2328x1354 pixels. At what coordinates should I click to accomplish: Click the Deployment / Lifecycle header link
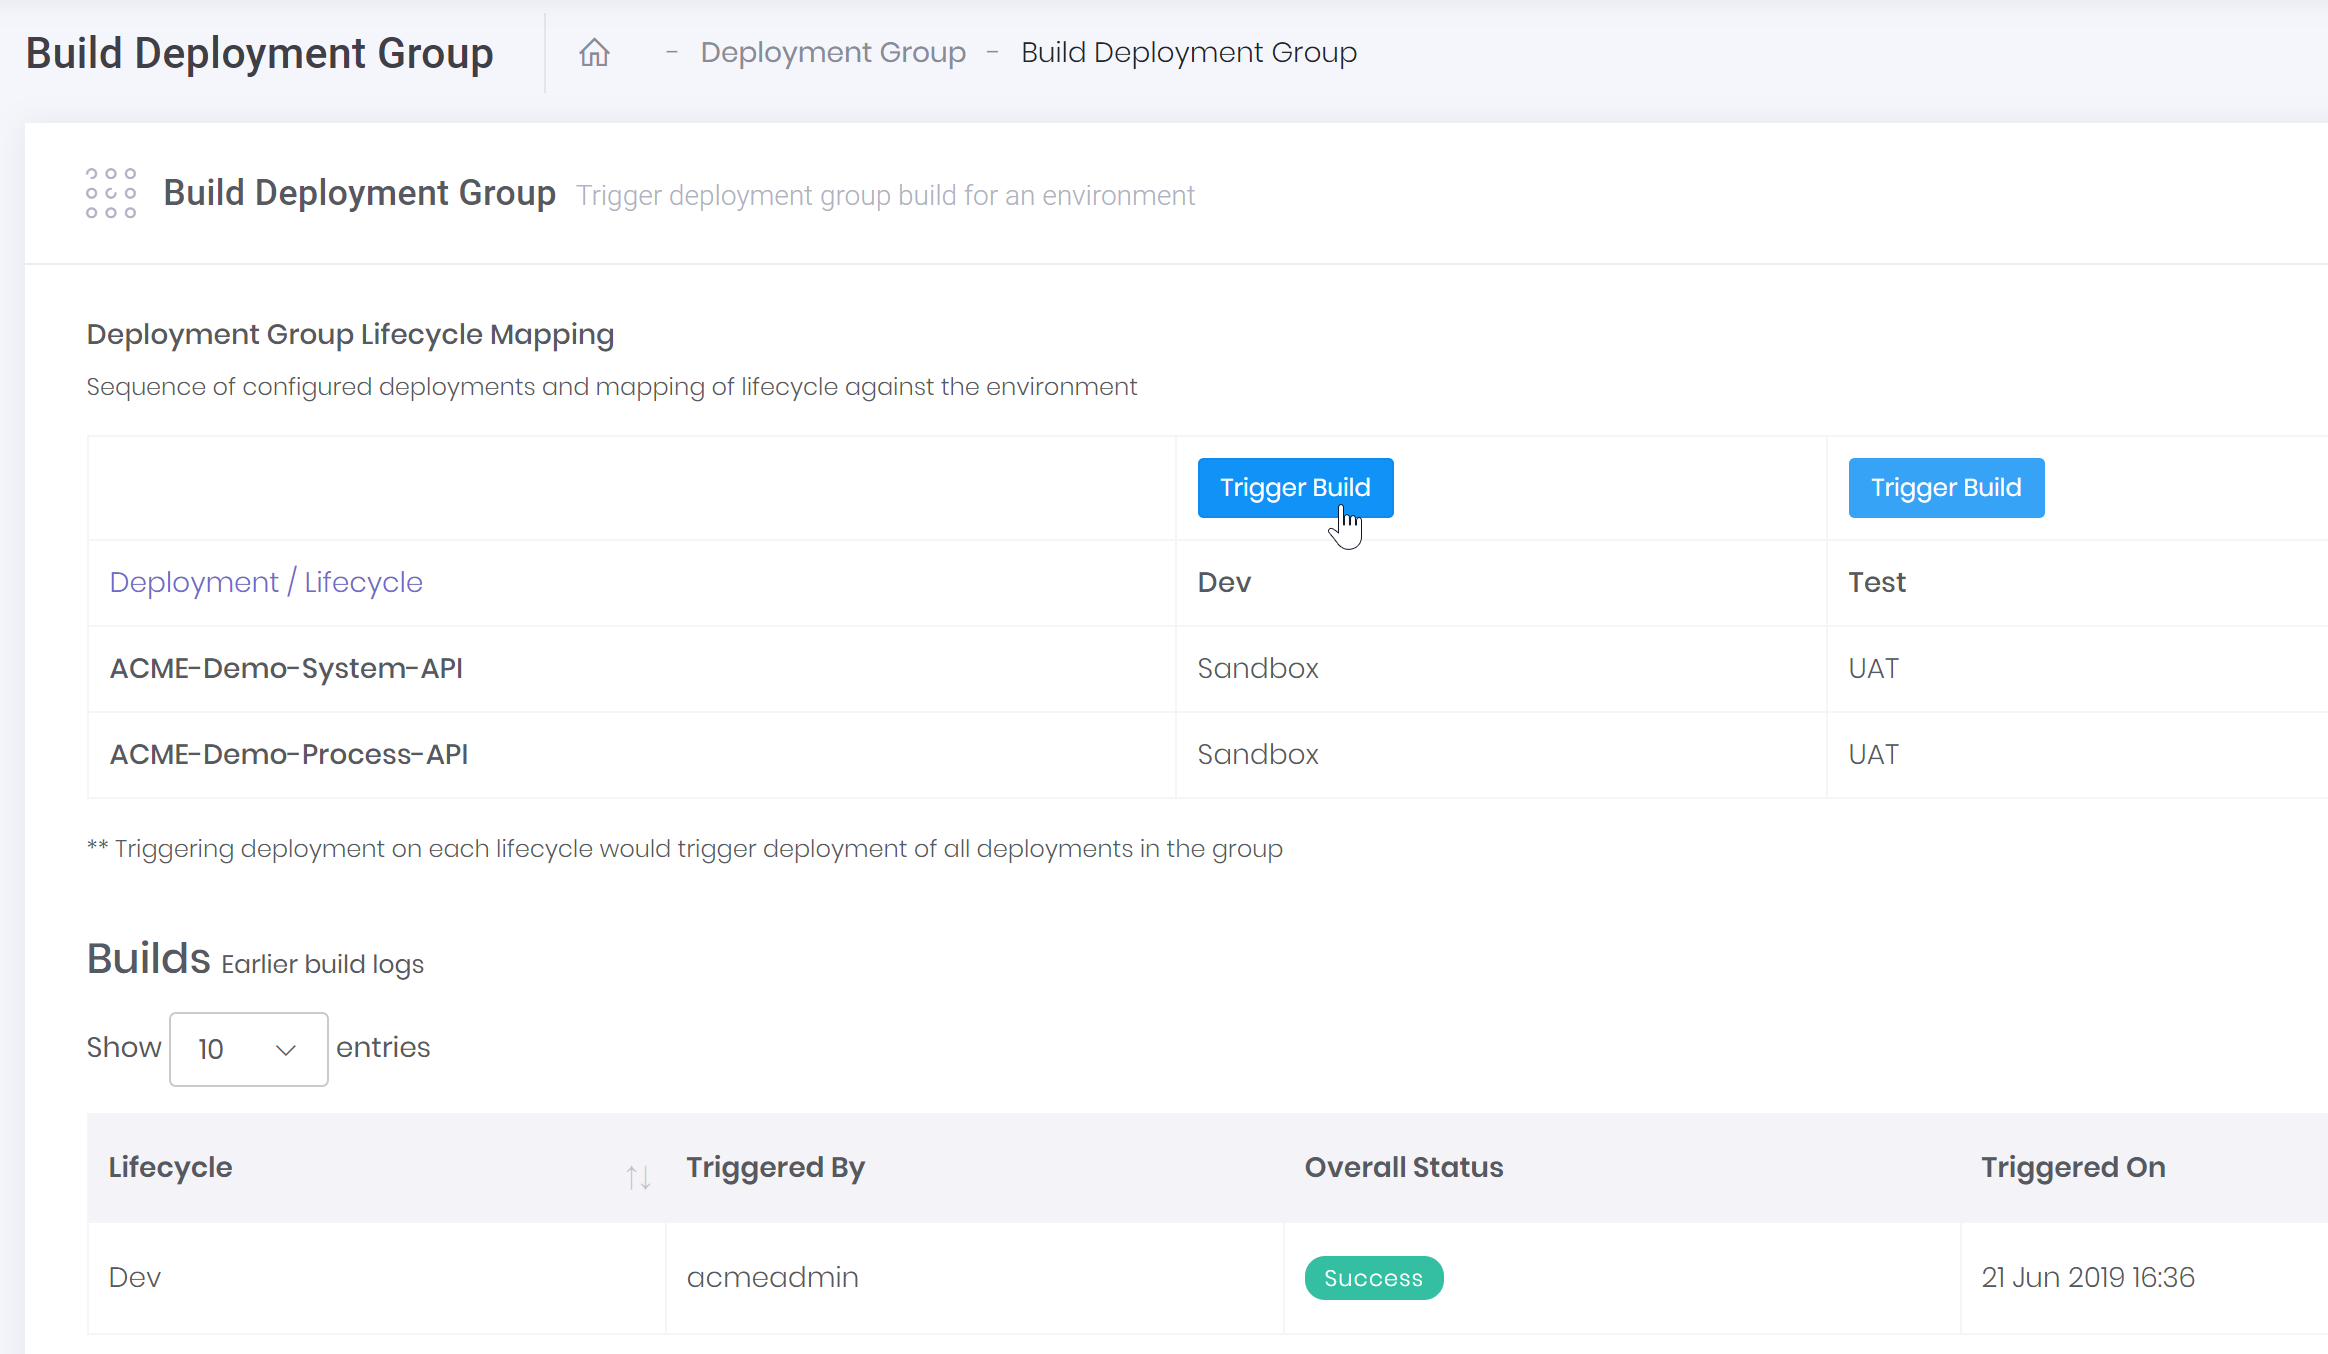point(266,582)
